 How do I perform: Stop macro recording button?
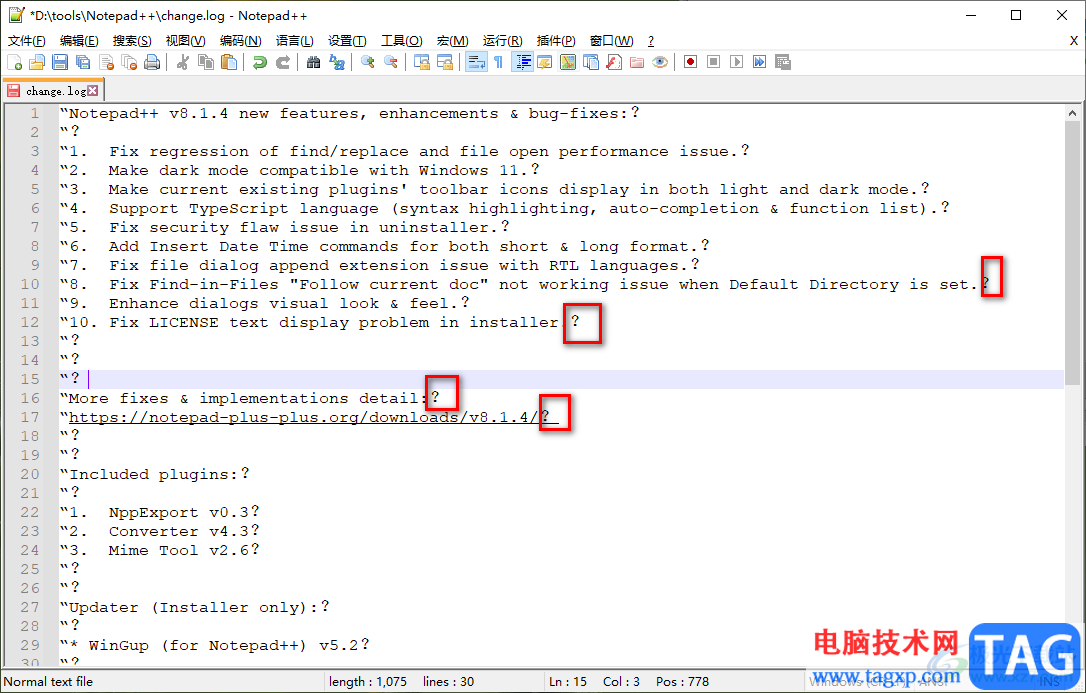713,62
